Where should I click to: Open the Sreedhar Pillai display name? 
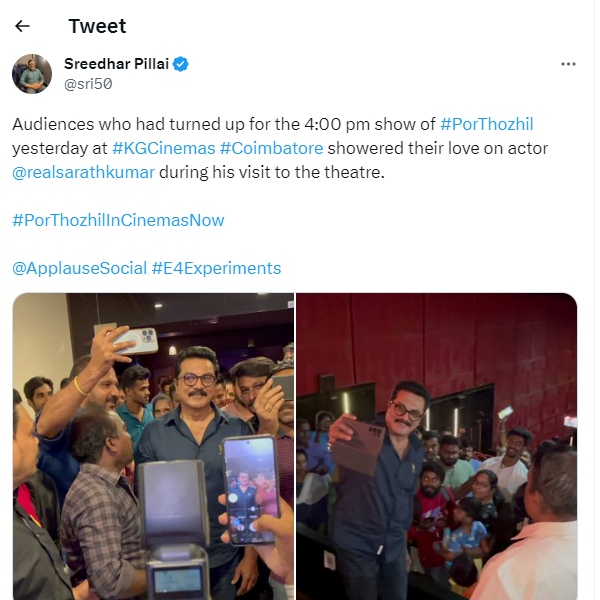(116, 64)
